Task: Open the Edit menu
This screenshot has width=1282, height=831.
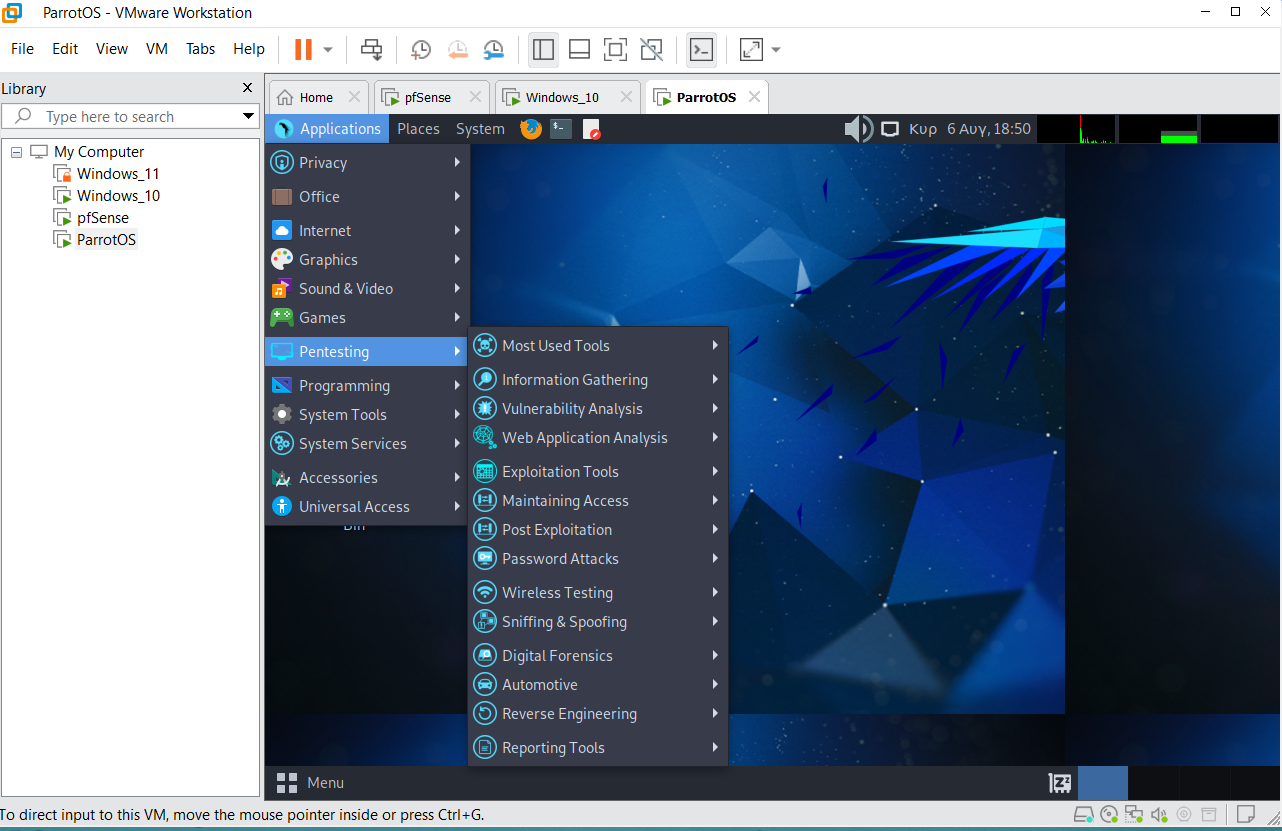Action: click(x=65, y=49)
